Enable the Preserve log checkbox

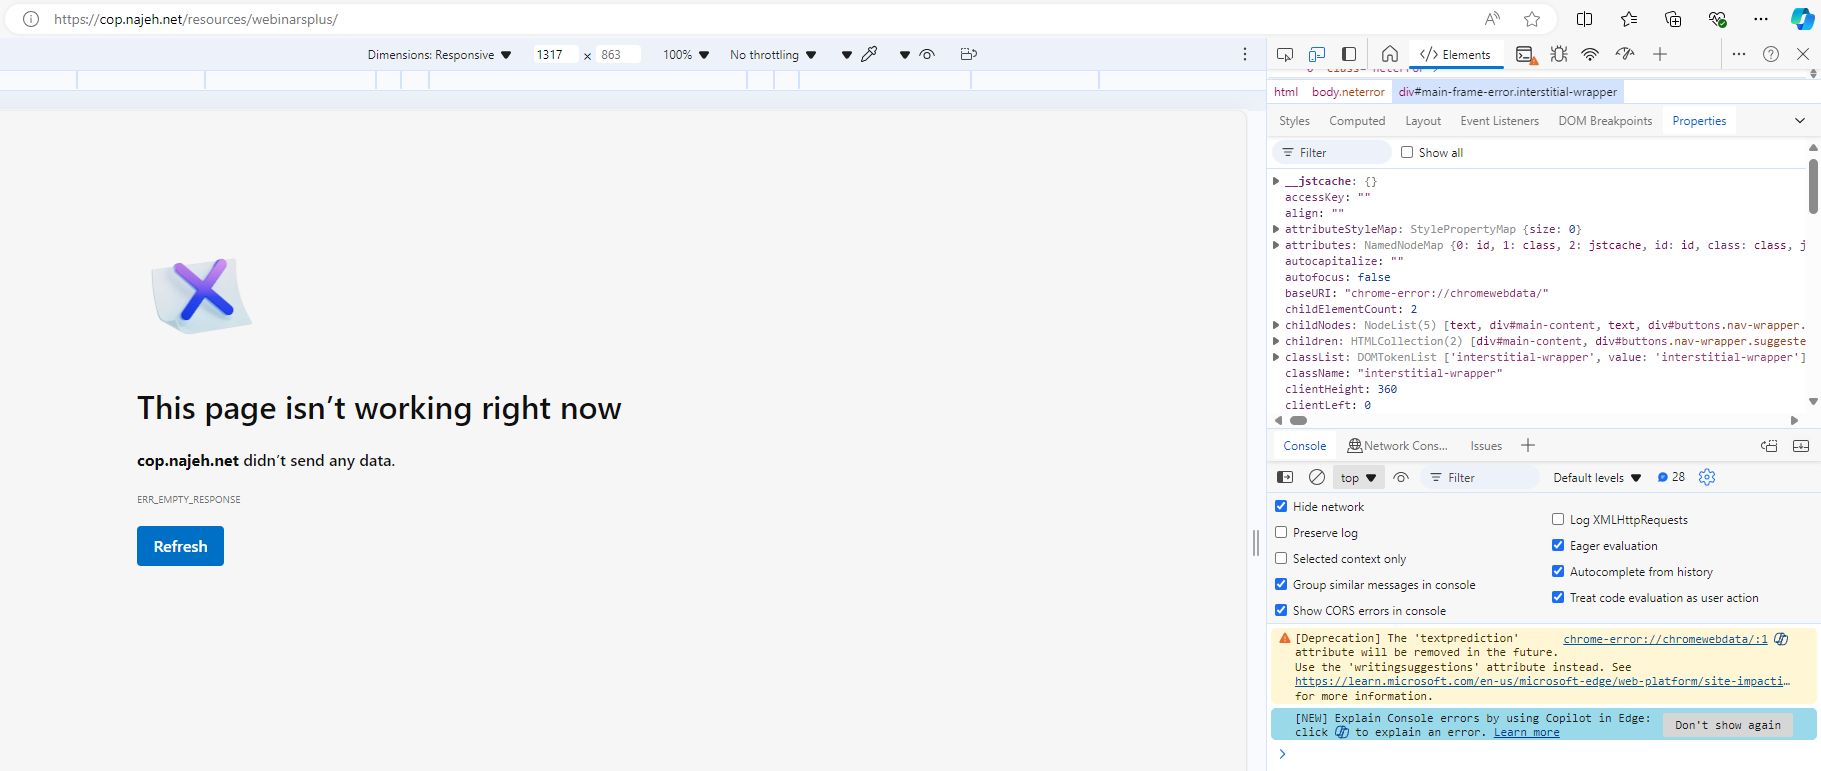pos(1281,533)
